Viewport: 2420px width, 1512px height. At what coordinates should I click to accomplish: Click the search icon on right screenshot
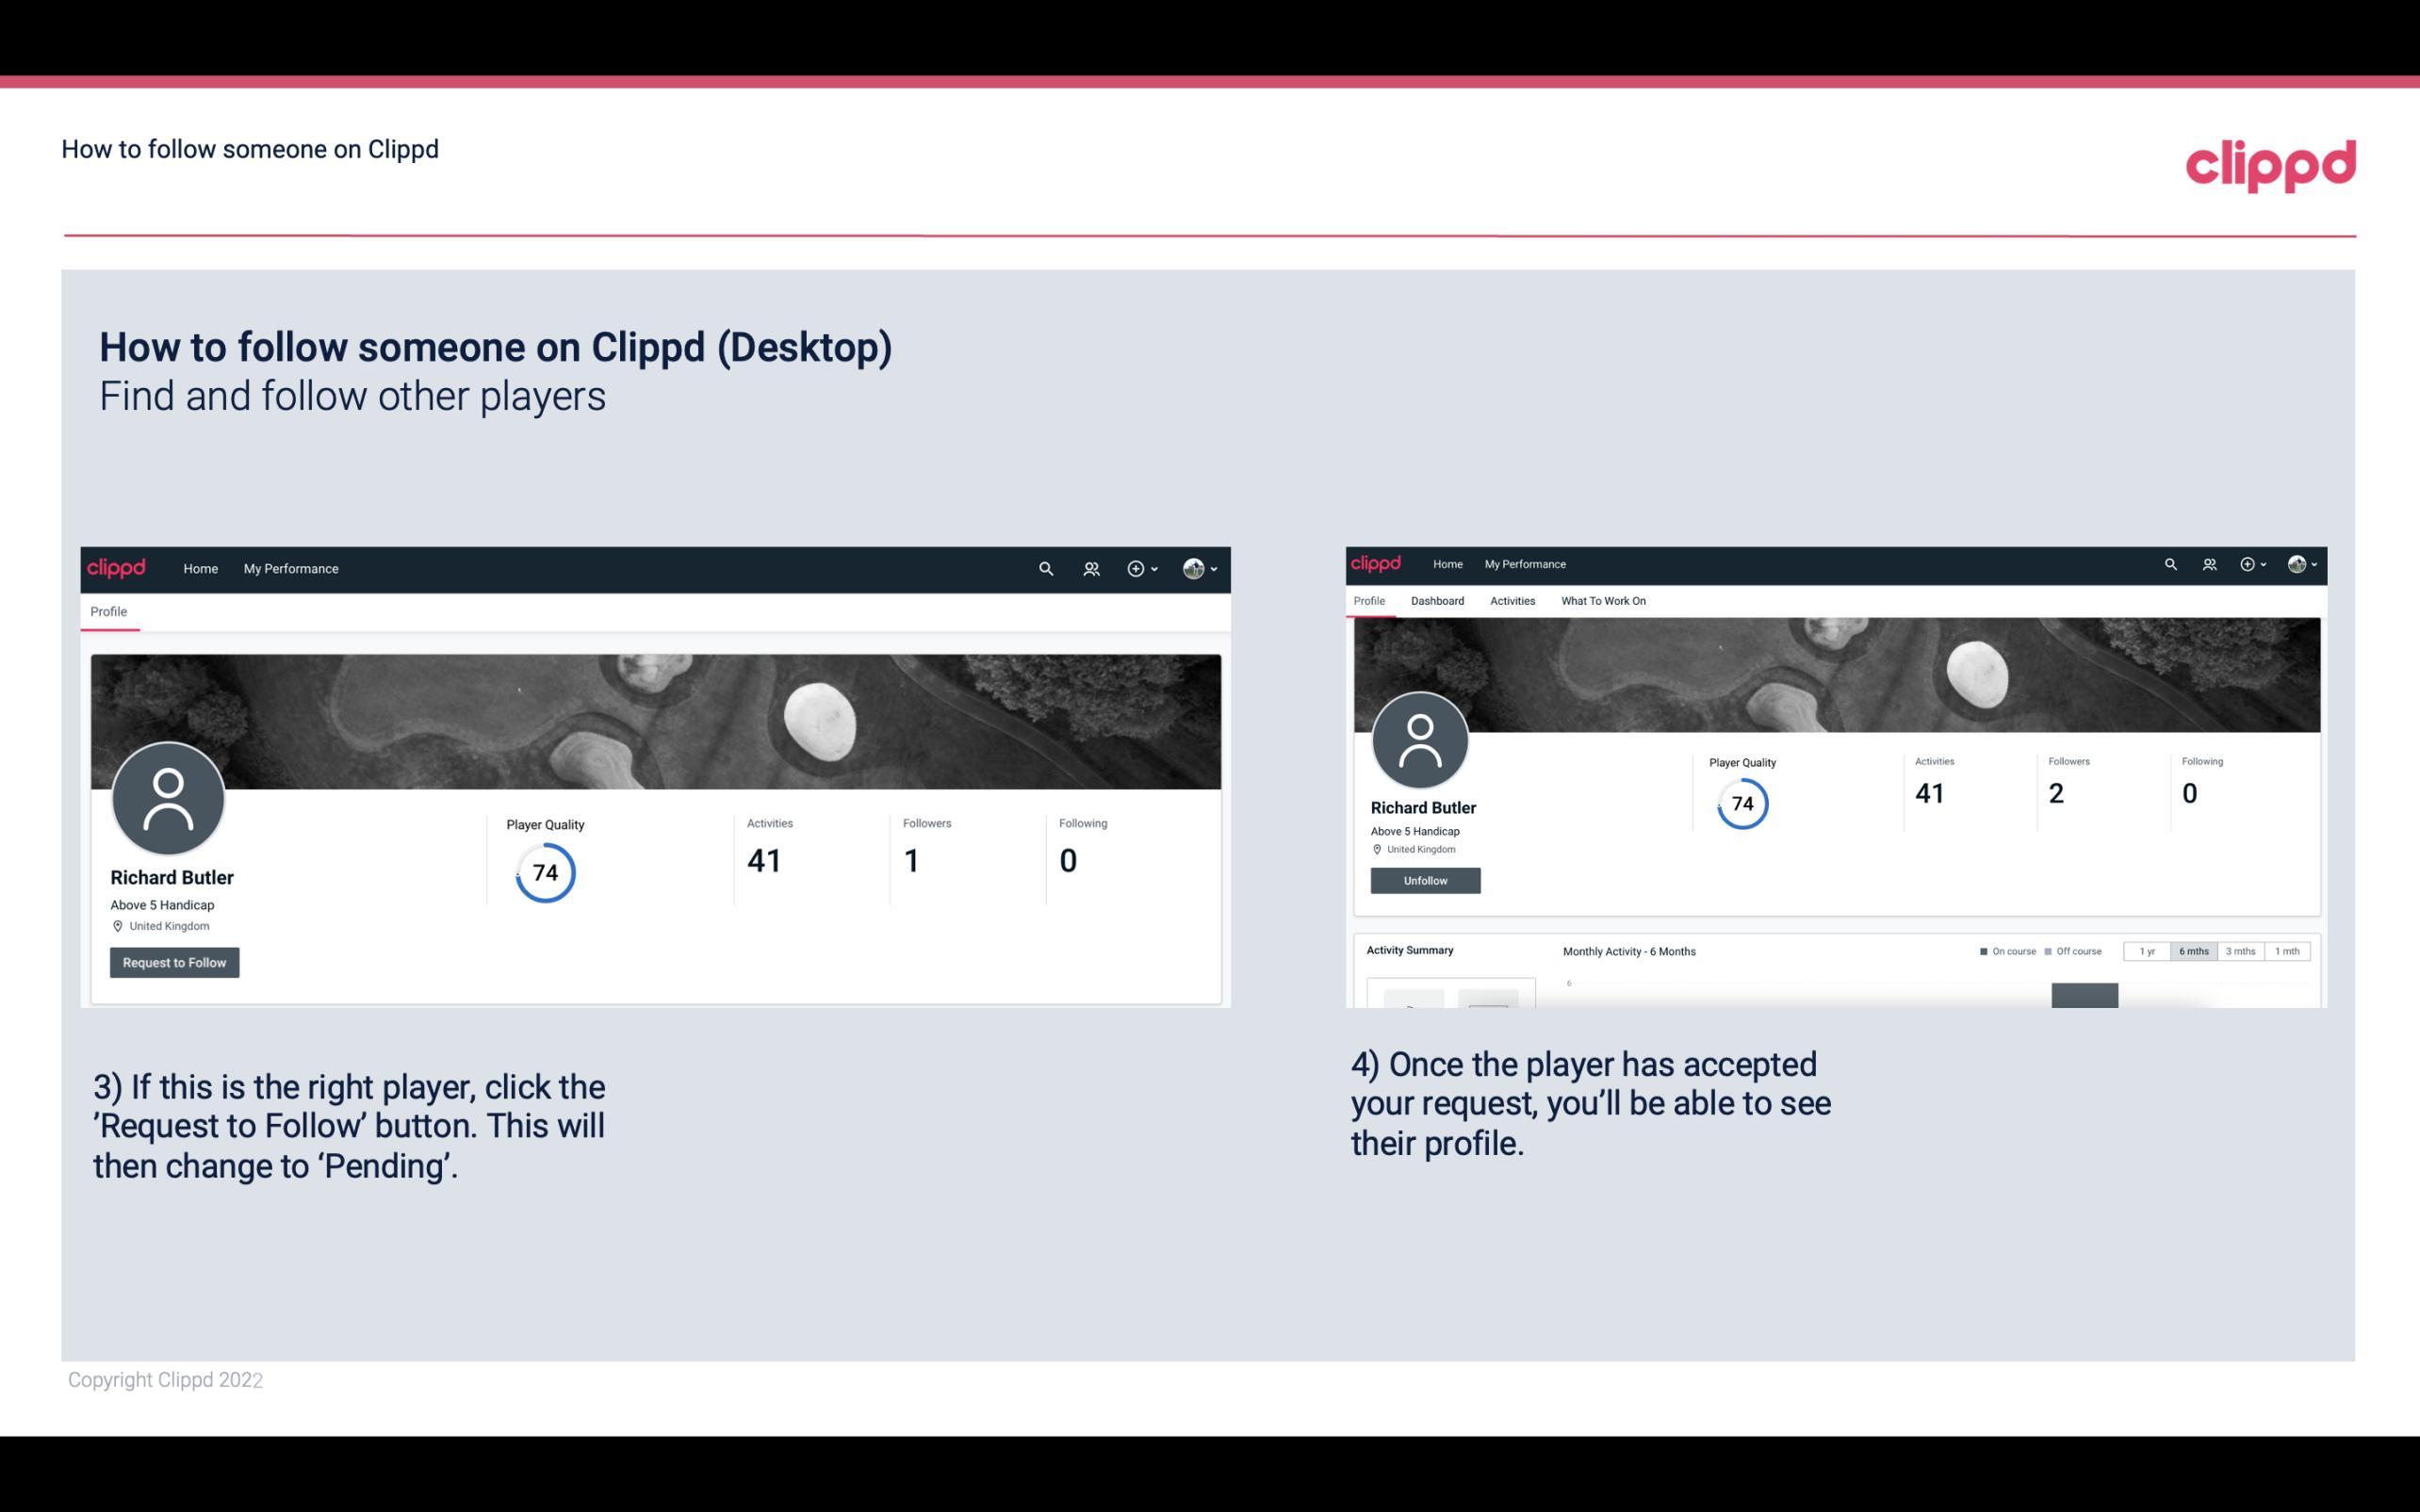2169,562
